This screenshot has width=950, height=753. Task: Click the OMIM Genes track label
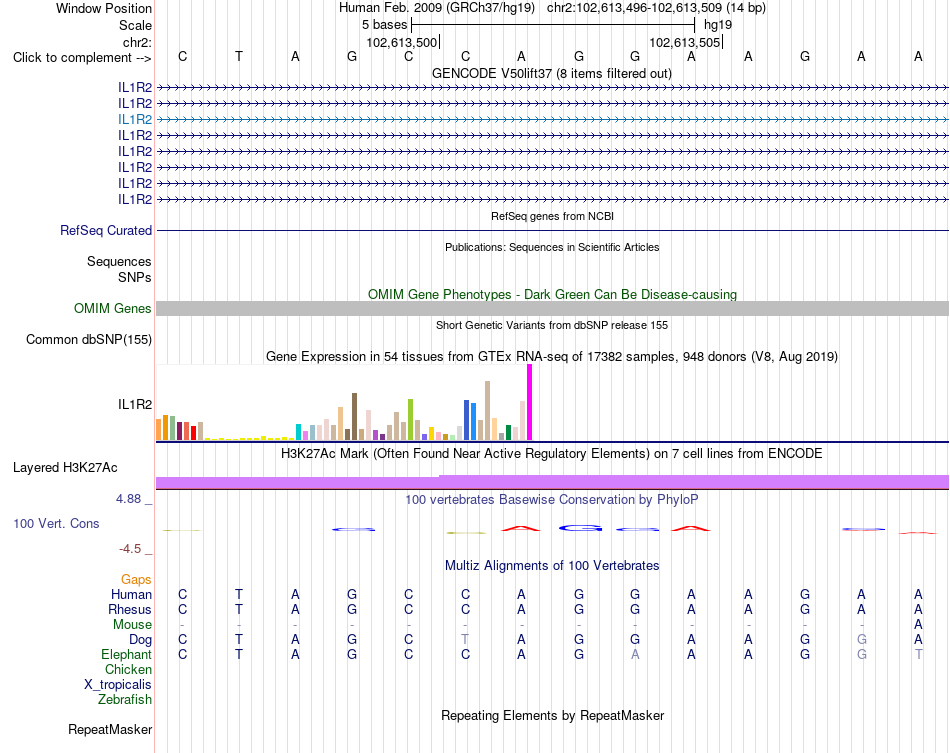(112, 308)
